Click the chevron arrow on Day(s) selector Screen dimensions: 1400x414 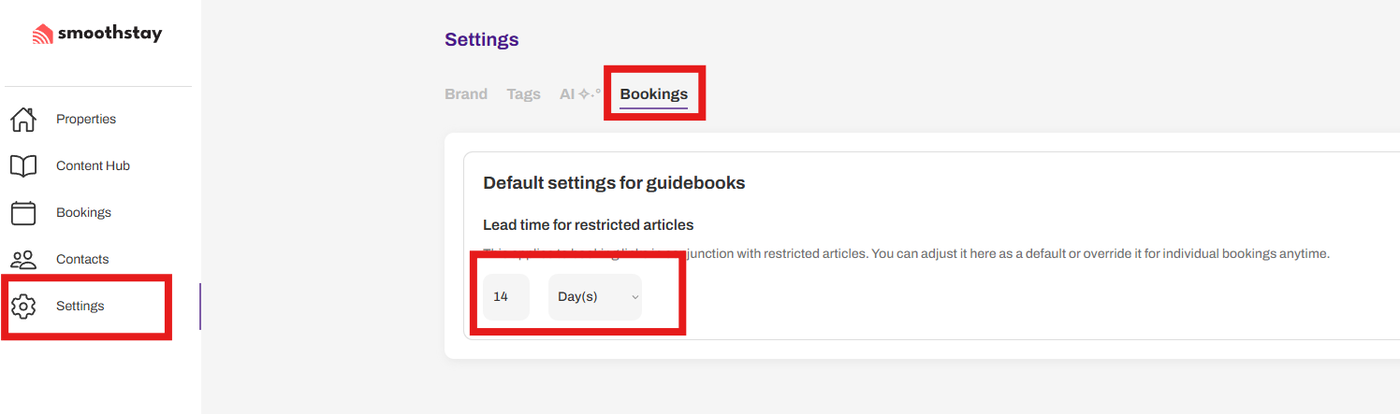coord(634,297)
